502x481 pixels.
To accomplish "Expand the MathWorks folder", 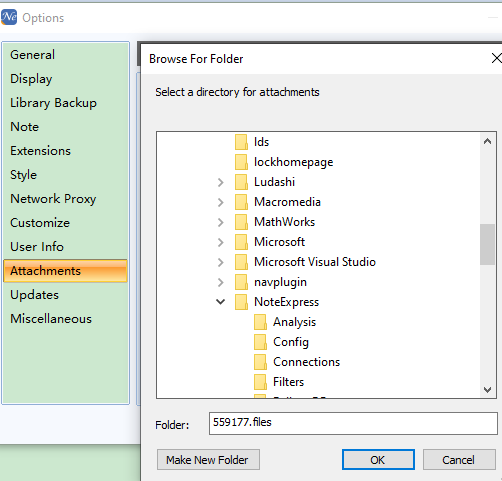I will [x=220, y=222].
